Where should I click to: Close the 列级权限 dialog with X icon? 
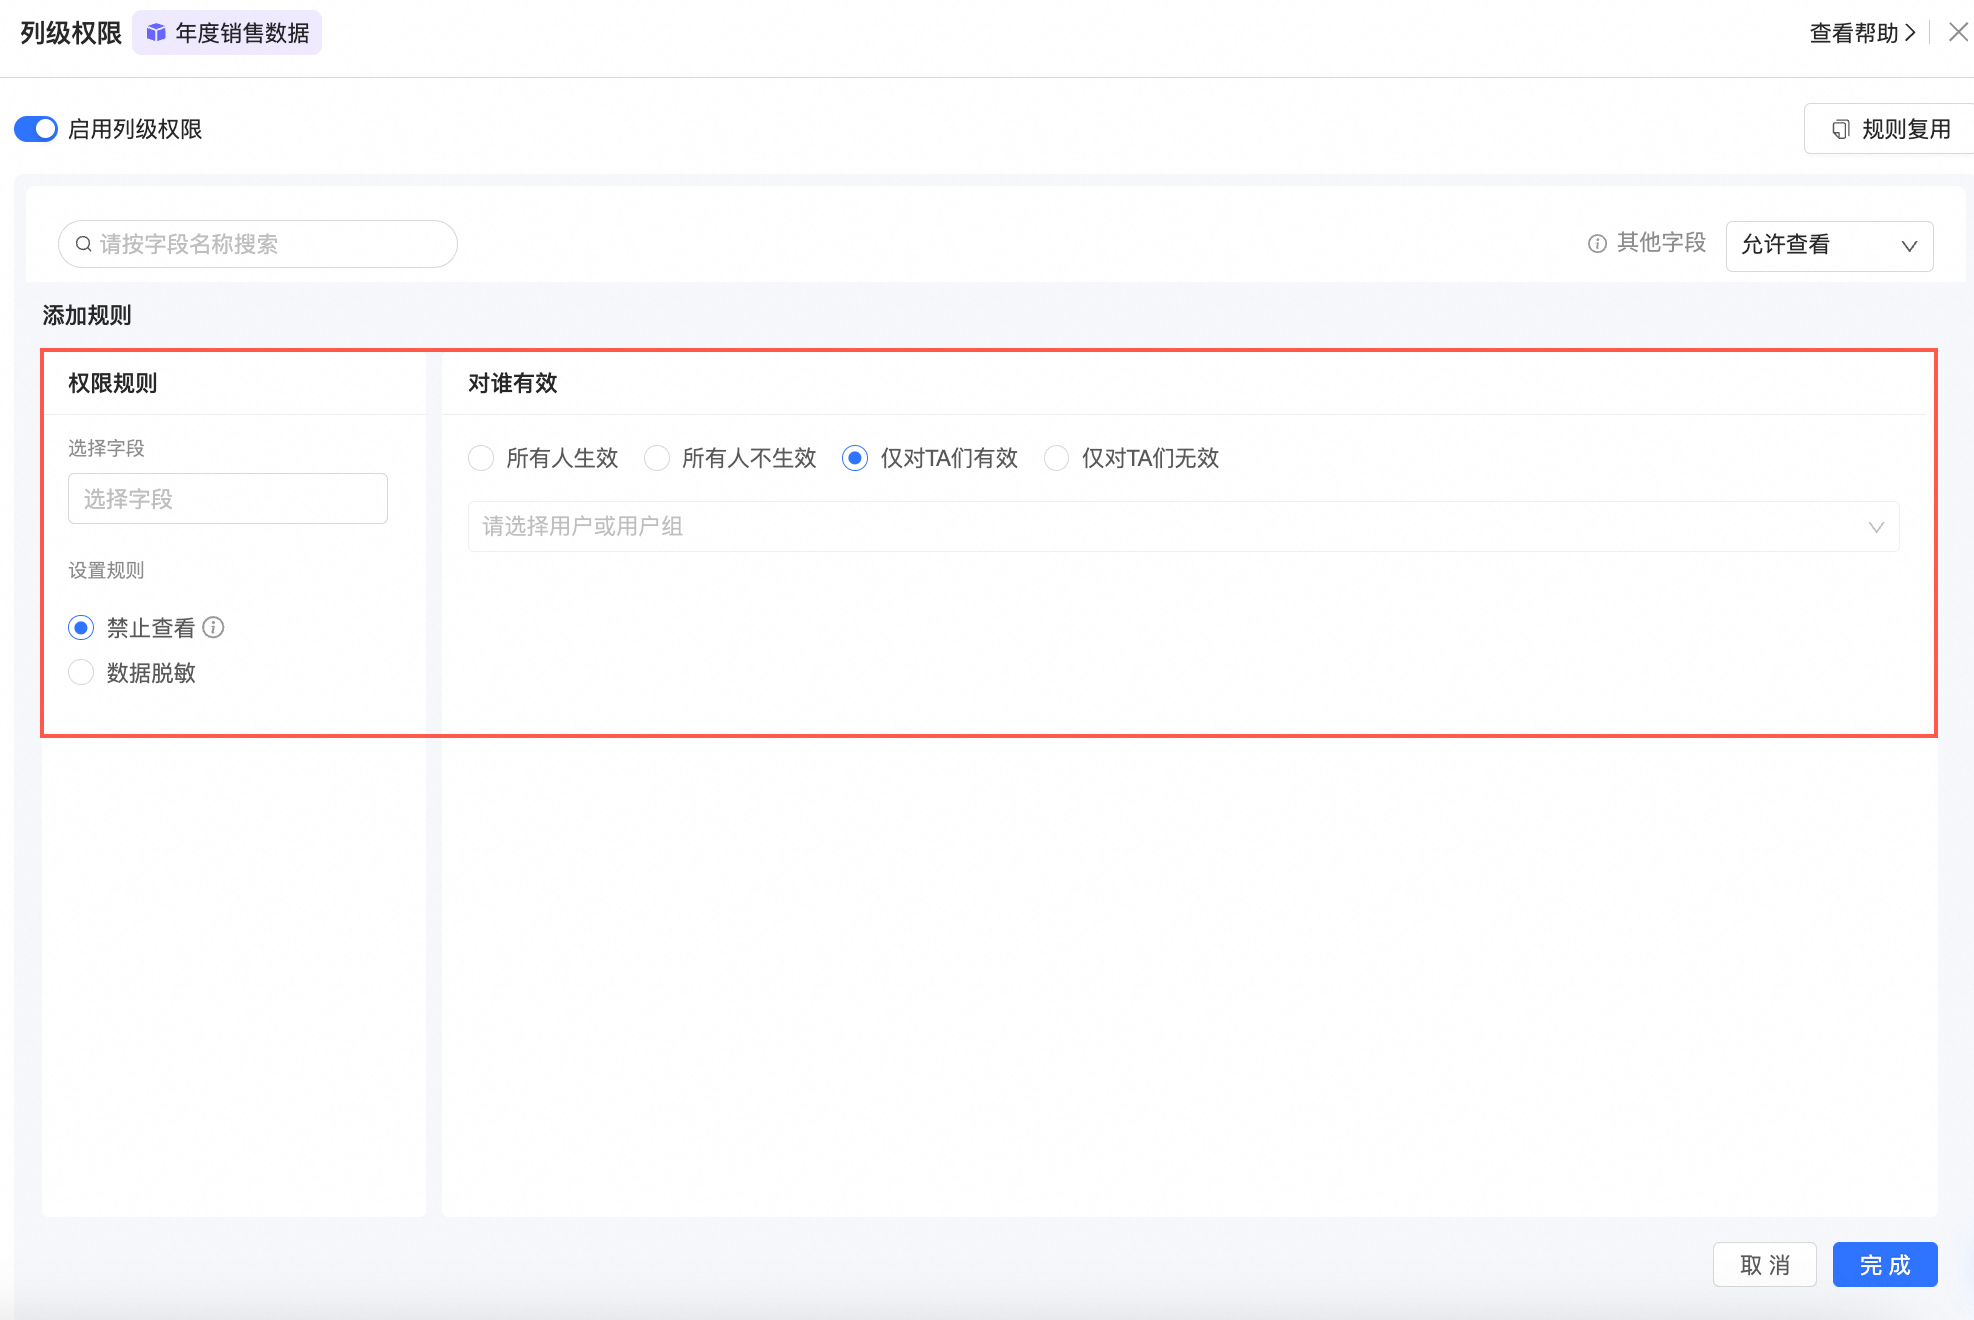[1958, 32]
